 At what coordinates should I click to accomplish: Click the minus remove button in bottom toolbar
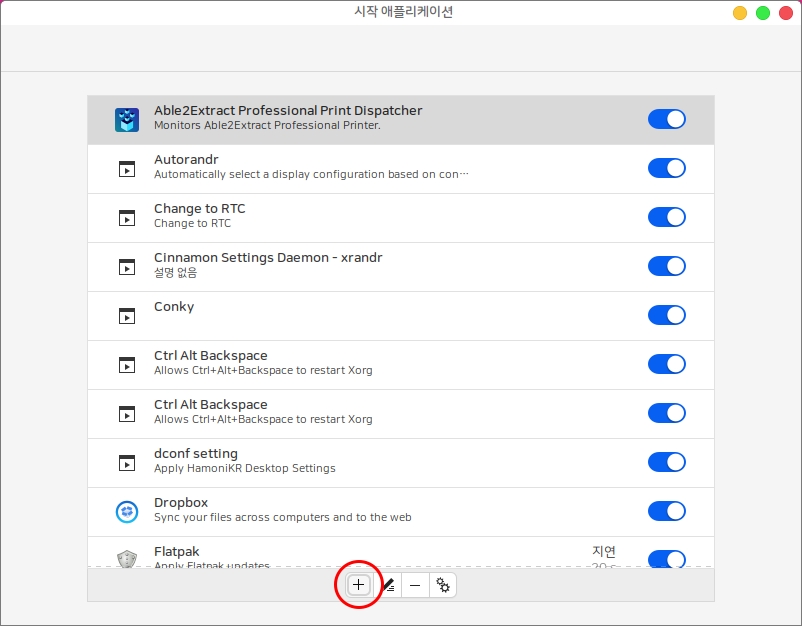click(415, 585)
